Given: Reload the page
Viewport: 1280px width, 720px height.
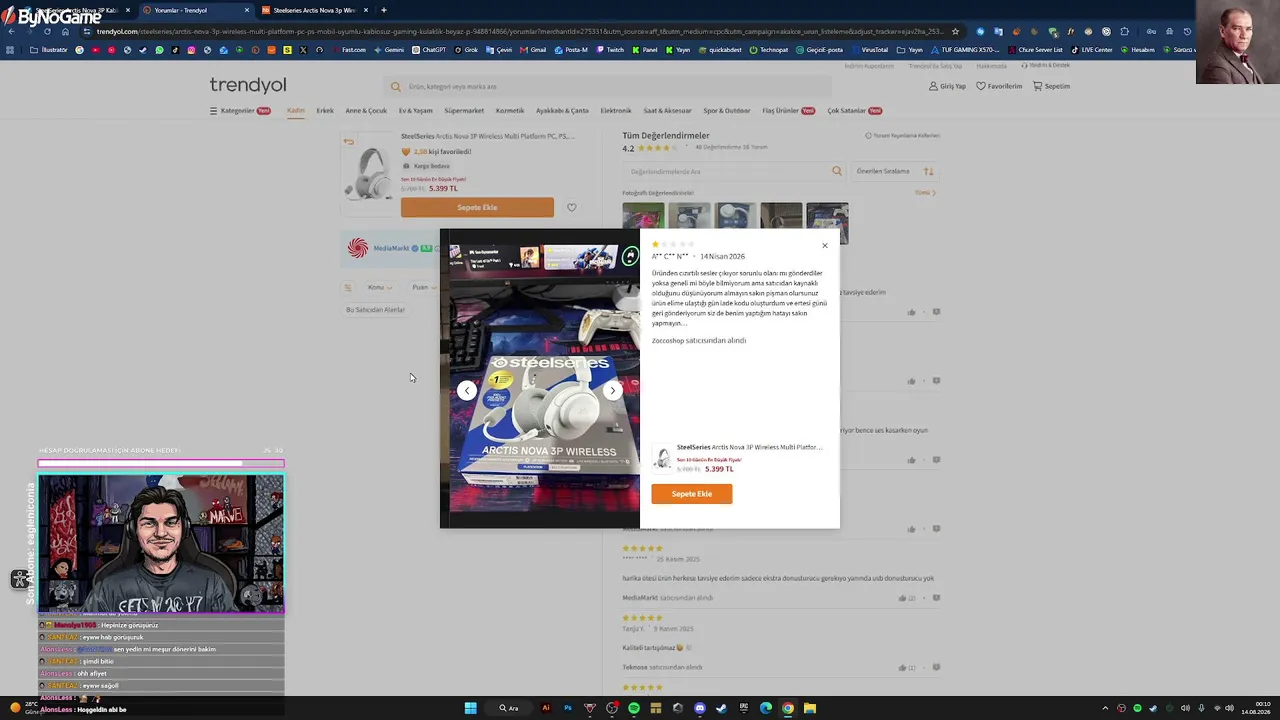Looking at the screenshot, I should (47, 31).
